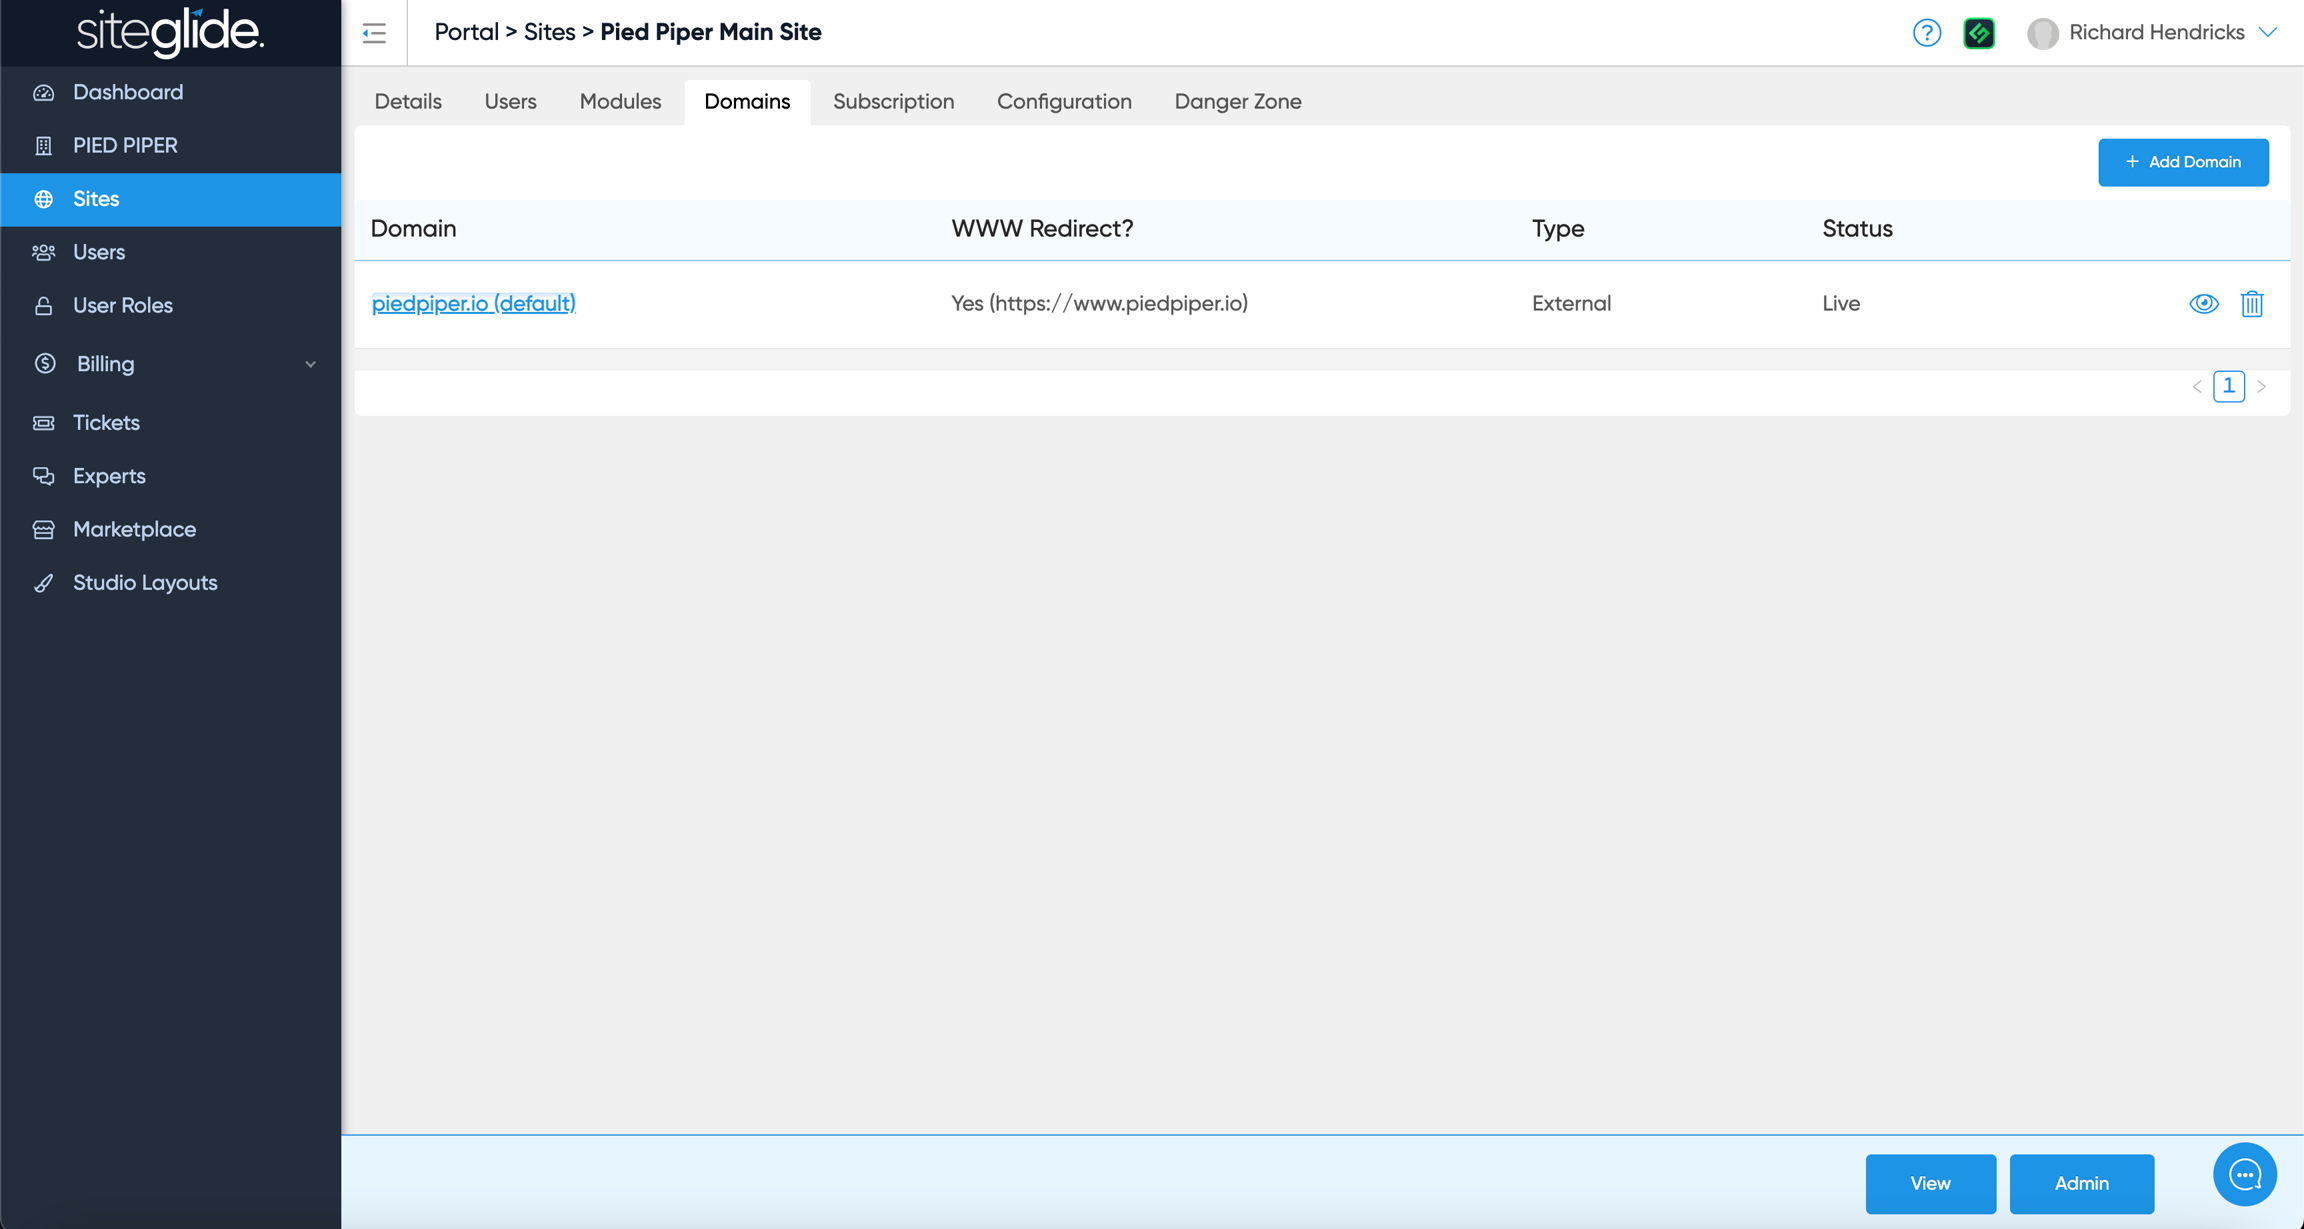
Task: Click the Dashboard gauge icon in the sidebar
Action: pos(44,92)
